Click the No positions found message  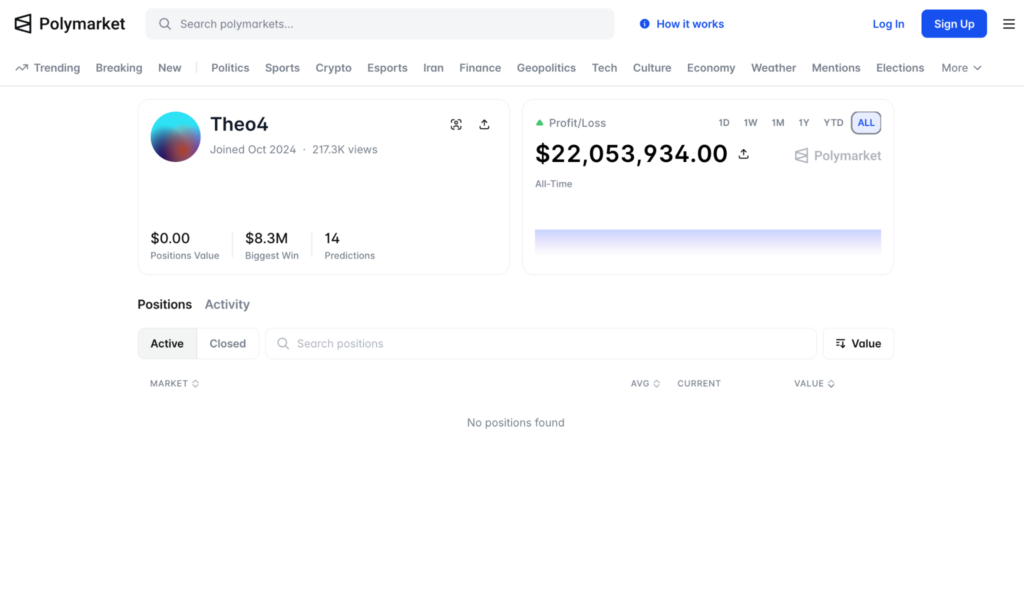pyautogui.click(x=515, y=422)
